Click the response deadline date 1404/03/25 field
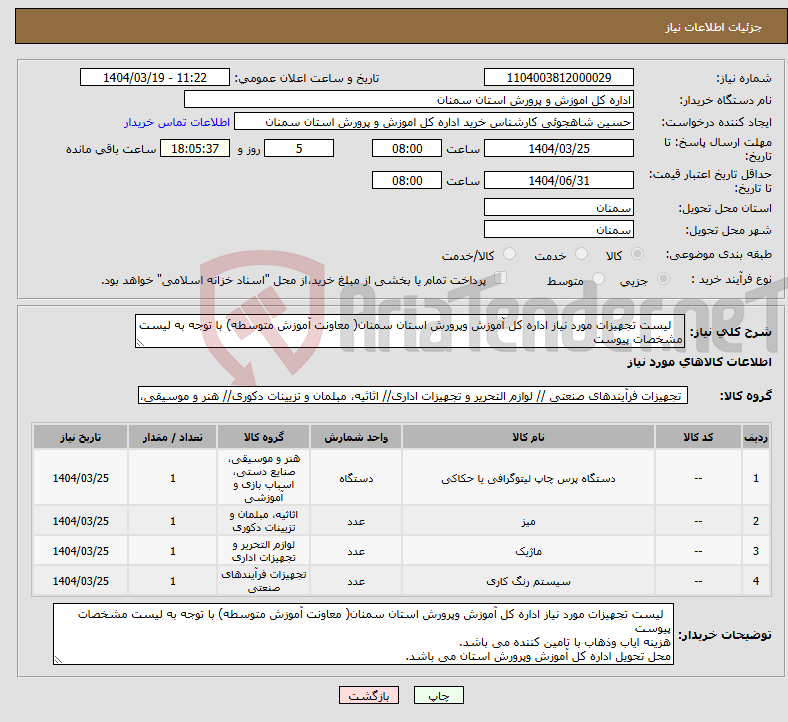Screen dimensions: 788x722 tap(558, 148)
